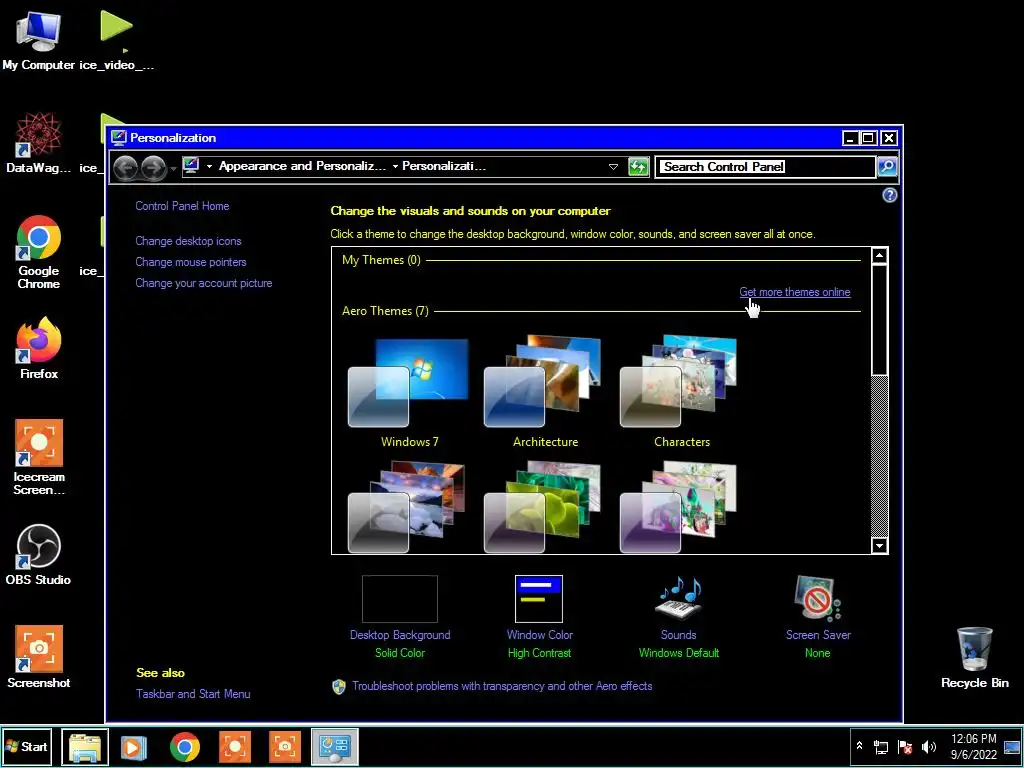Click the themes list scroll up arrow
Screen dimensions: 1024x768
(880, 255)
